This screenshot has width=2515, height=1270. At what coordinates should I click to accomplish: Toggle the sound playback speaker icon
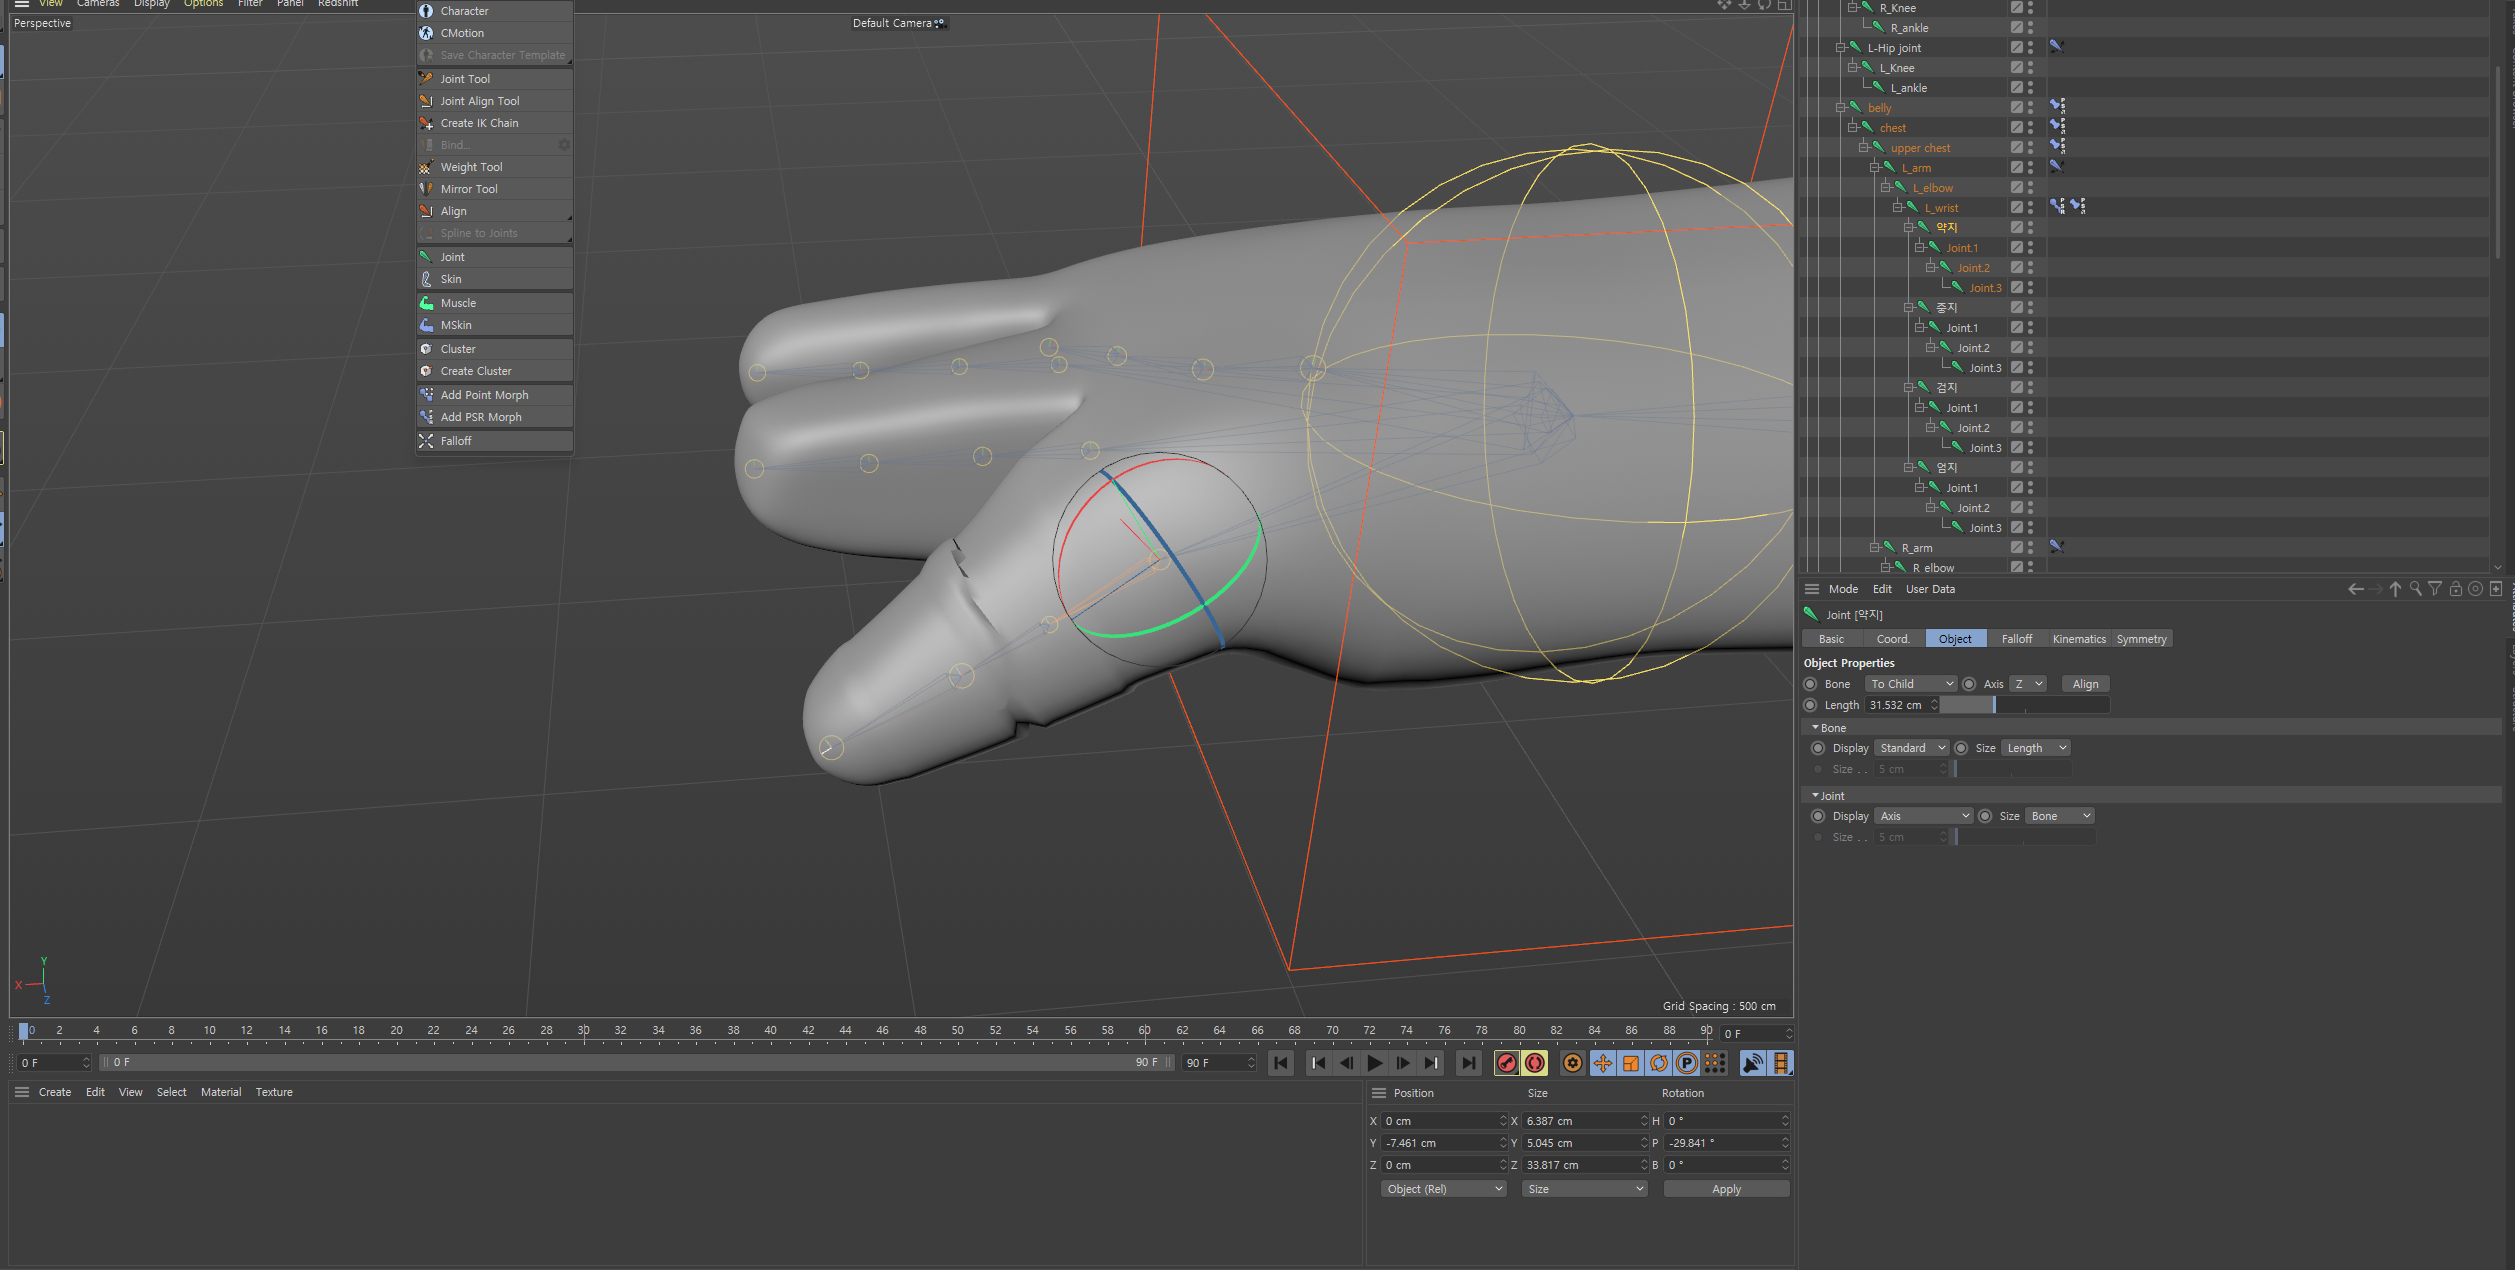click(x=1753, y=1063)
